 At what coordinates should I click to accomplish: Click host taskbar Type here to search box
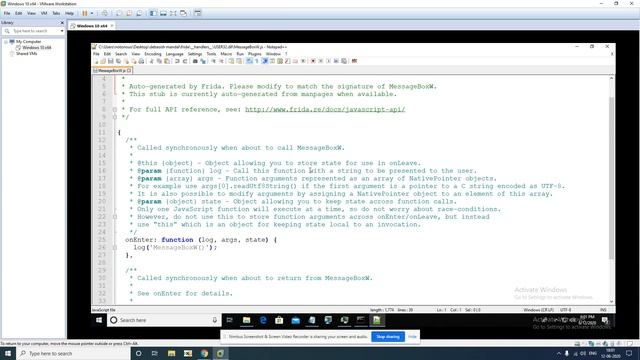coord(73,353)
